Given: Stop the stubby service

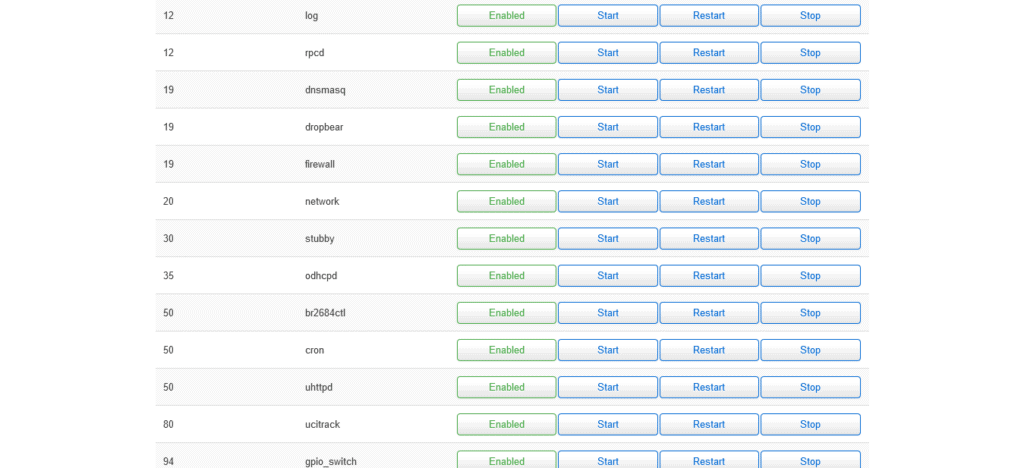Looking at the screenshot, I should click(x=810, y=239).
